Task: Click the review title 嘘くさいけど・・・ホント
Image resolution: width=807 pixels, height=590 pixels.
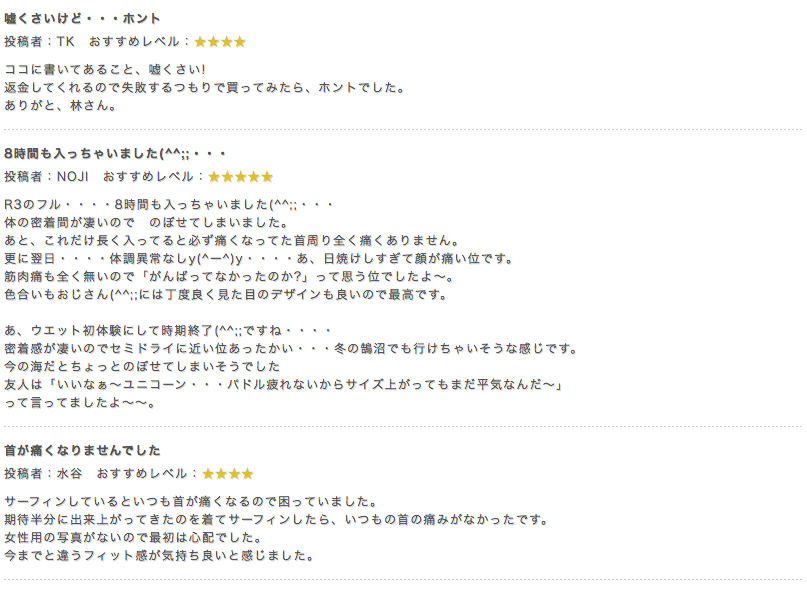Action: tap(83, 19)
